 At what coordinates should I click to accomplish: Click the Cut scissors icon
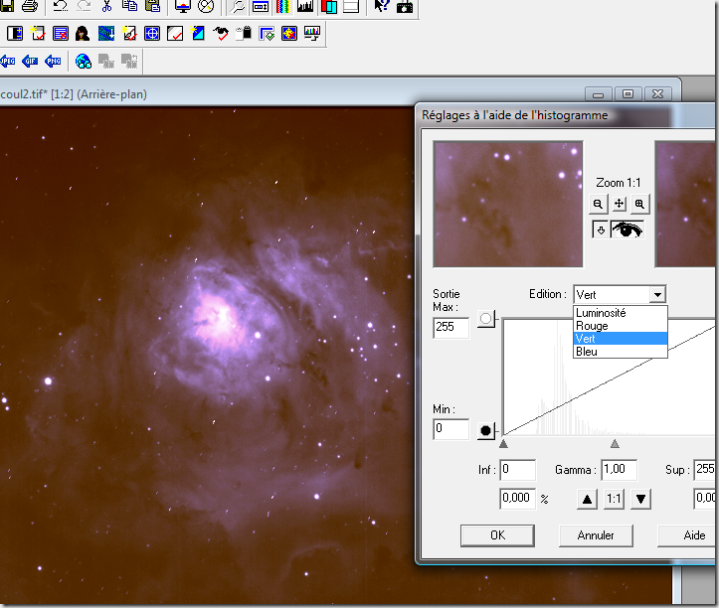(x=106, y=7)
